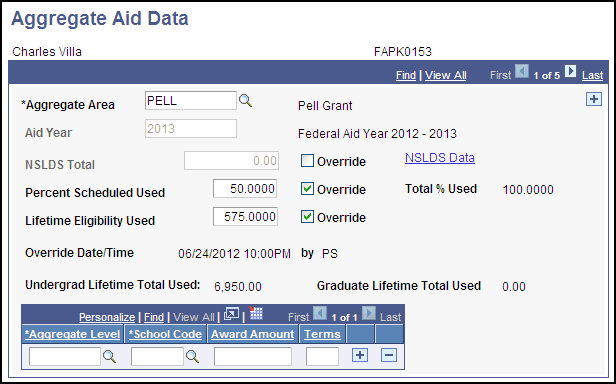Uncheck Lifetime Eligibility Used Override

[307, 217]
